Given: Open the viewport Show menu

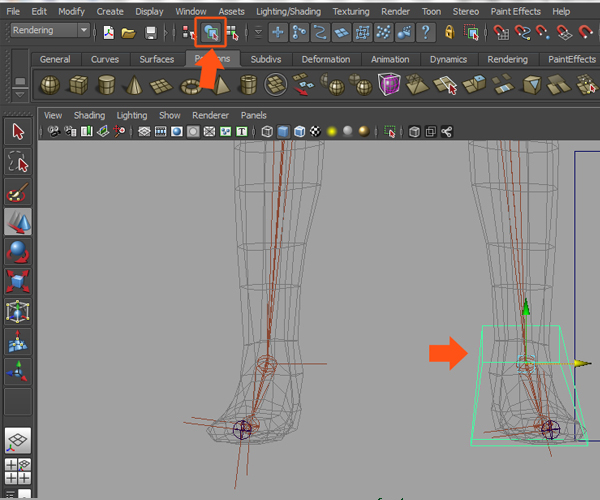Looking at the screenshot, I should 170,115.
